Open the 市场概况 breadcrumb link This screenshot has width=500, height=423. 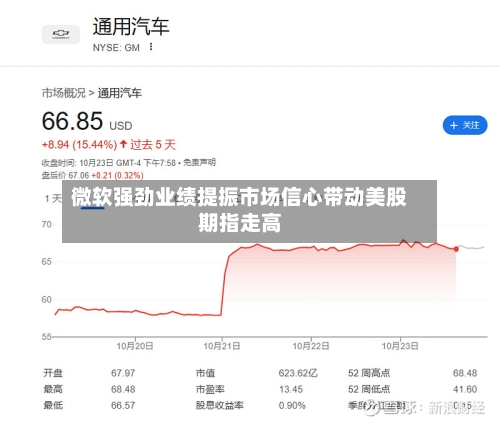point(64,93)
